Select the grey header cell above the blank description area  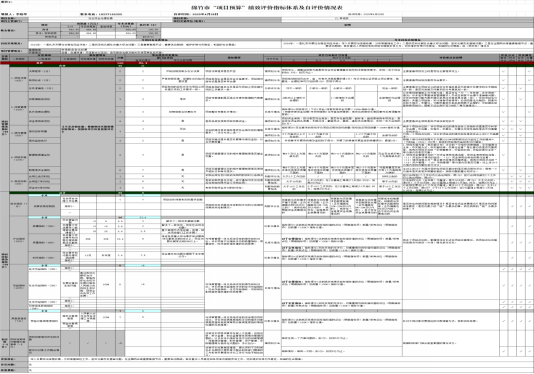click(x=347, y=25)
